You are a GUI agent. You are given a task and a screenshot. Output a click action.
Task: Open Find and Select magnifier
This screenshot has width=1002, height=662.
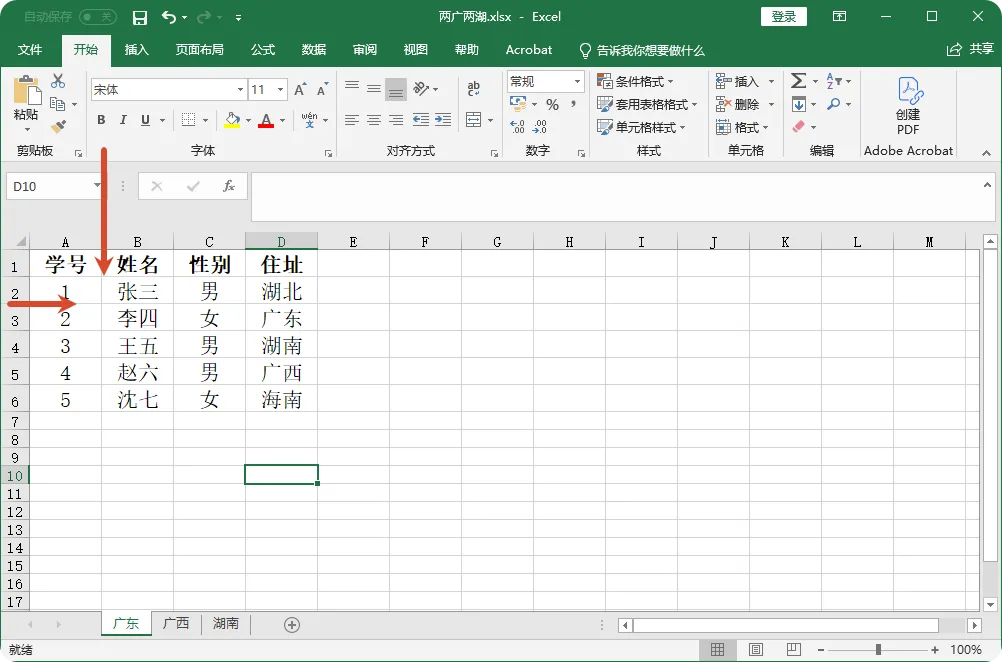tap(834, 104)
